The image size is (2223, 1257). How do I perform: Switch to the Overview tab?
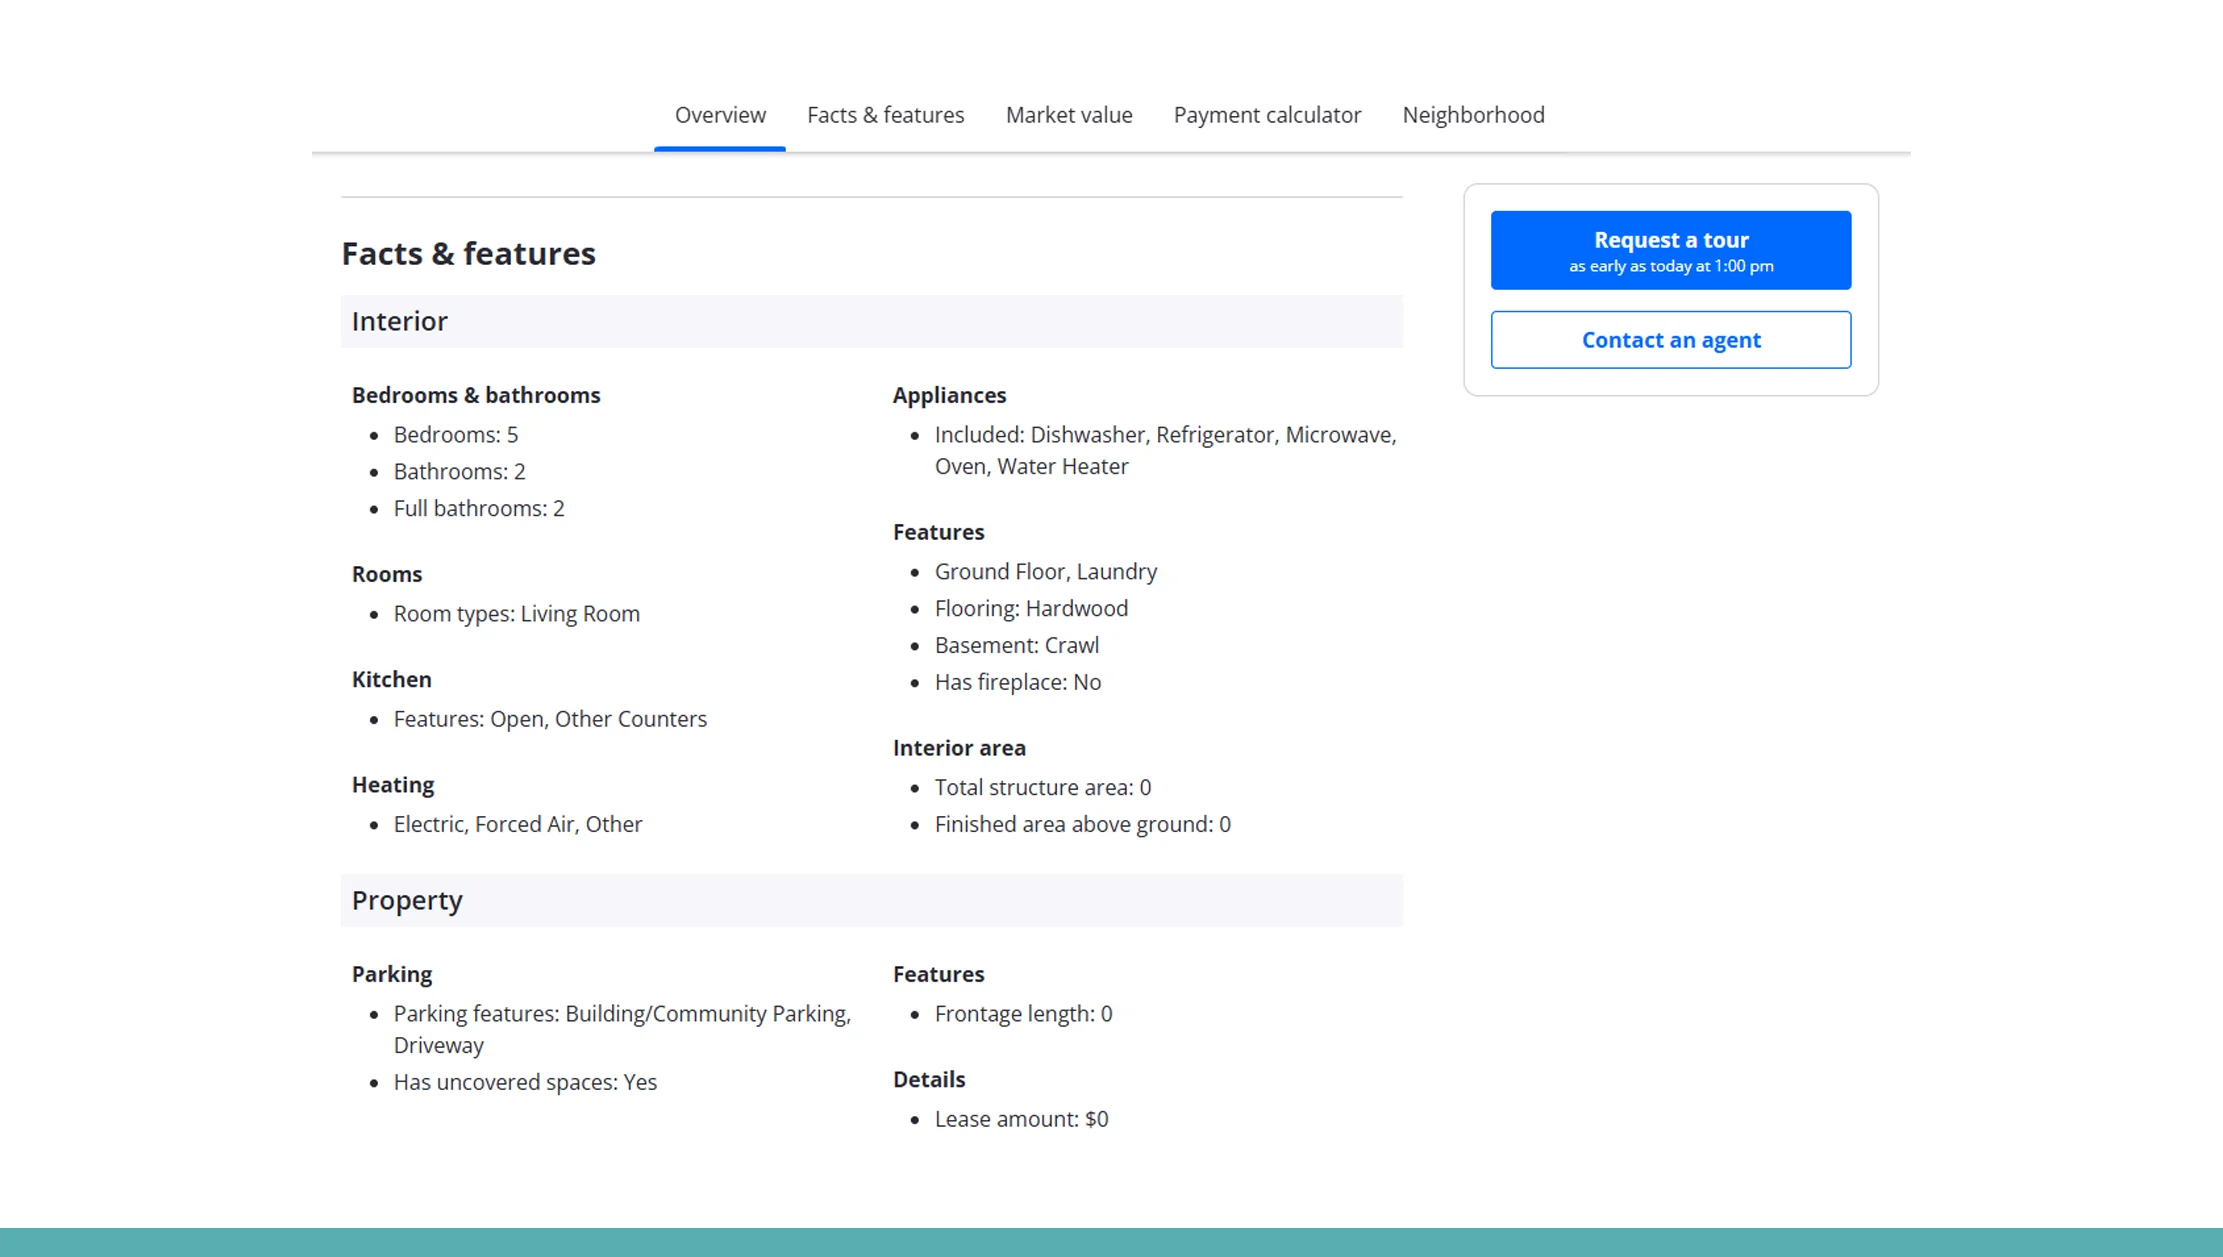(x=720, y=115)
